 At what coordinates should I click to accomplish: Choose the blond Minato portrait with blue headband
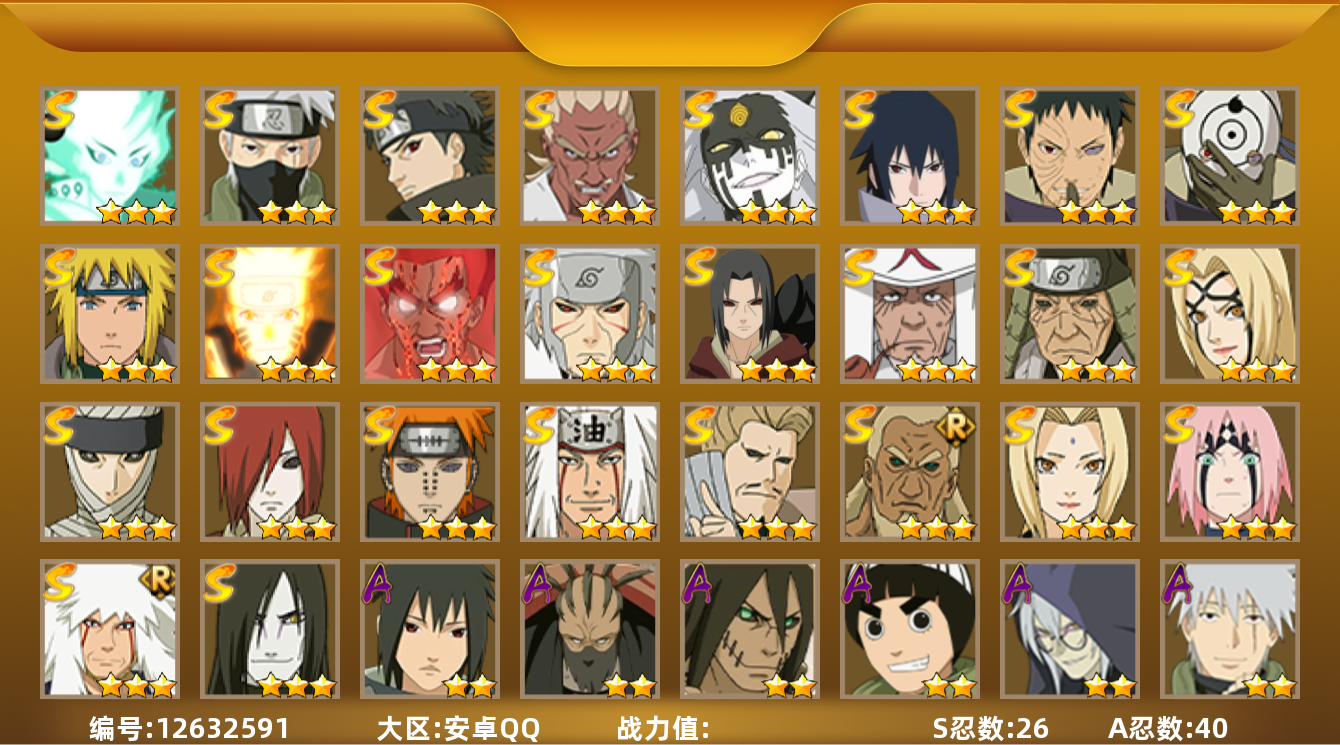point(109,314)
